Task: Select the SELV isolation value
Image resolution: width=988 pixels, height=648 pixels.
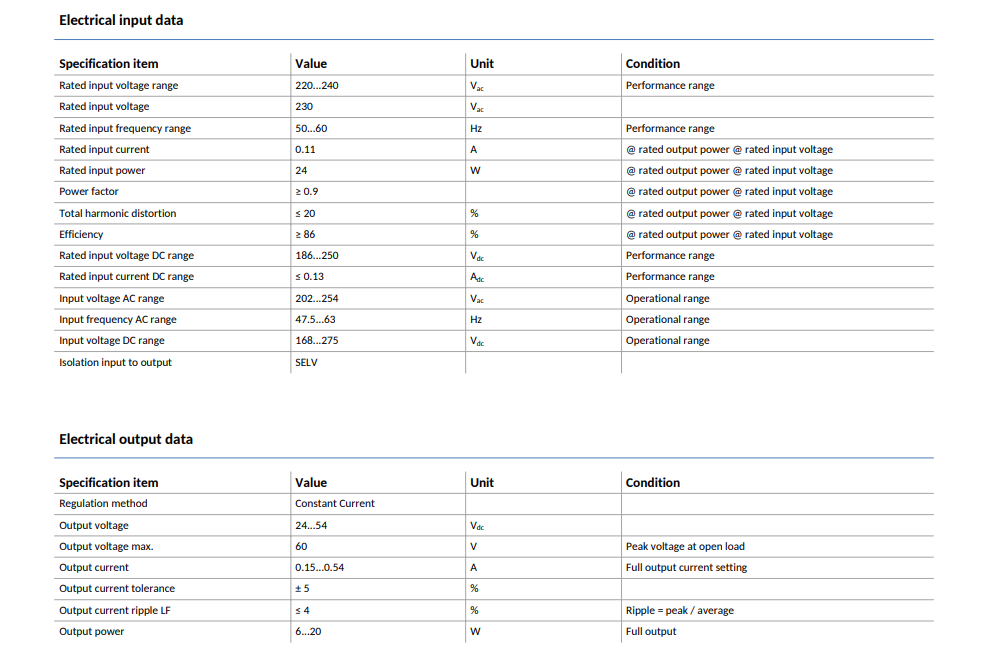Action: [306, 362]
